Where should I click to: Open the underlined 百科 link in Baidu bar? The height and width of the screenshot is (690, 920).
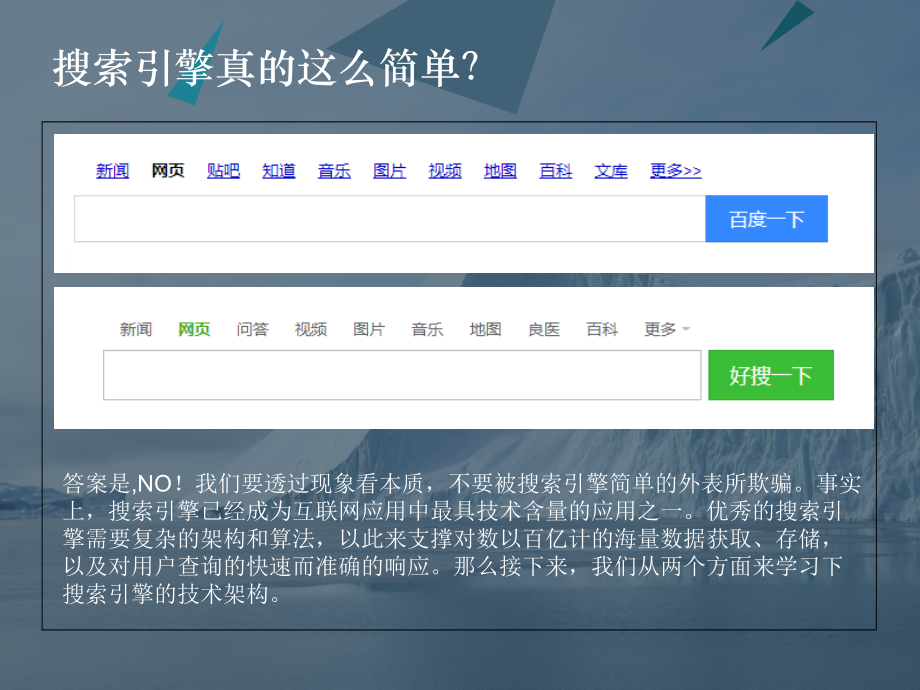pyautogui.click(x=555, y=171)
